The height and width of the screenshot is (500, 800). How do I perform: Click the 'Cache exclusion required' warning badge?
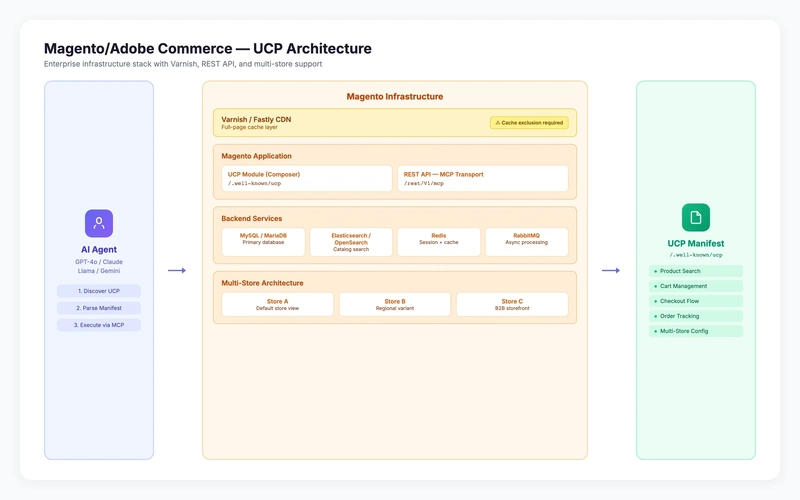coord(529,123)
